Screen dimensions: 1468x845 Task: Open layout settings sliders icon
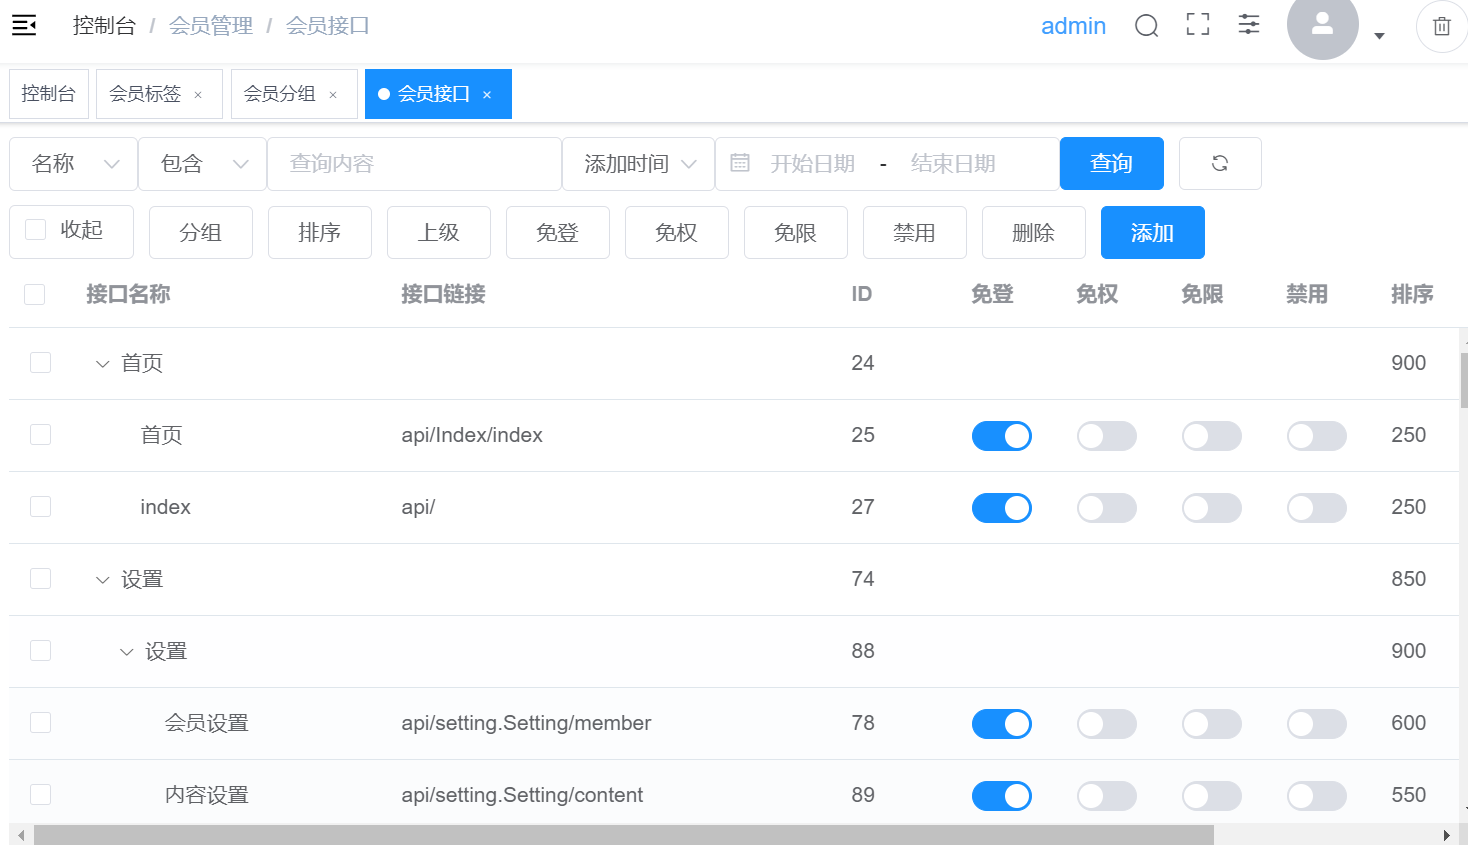[1249, 25]
